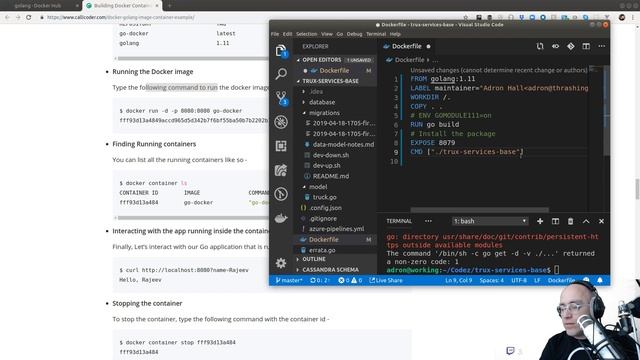Open the Extensions view in activity bar
This screenshot has width=640, height=360.
click(281, 146)
